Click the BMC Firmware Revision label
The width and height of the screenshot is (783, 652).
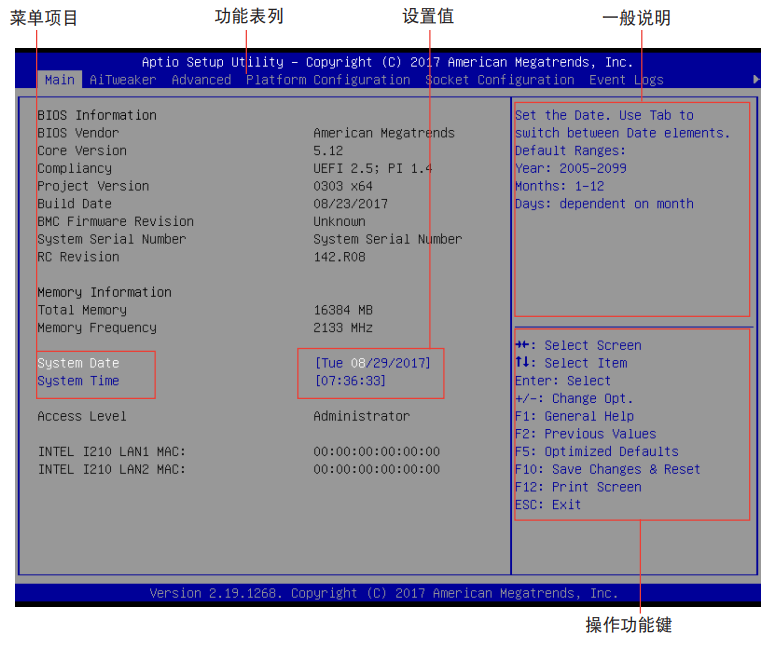115,222
